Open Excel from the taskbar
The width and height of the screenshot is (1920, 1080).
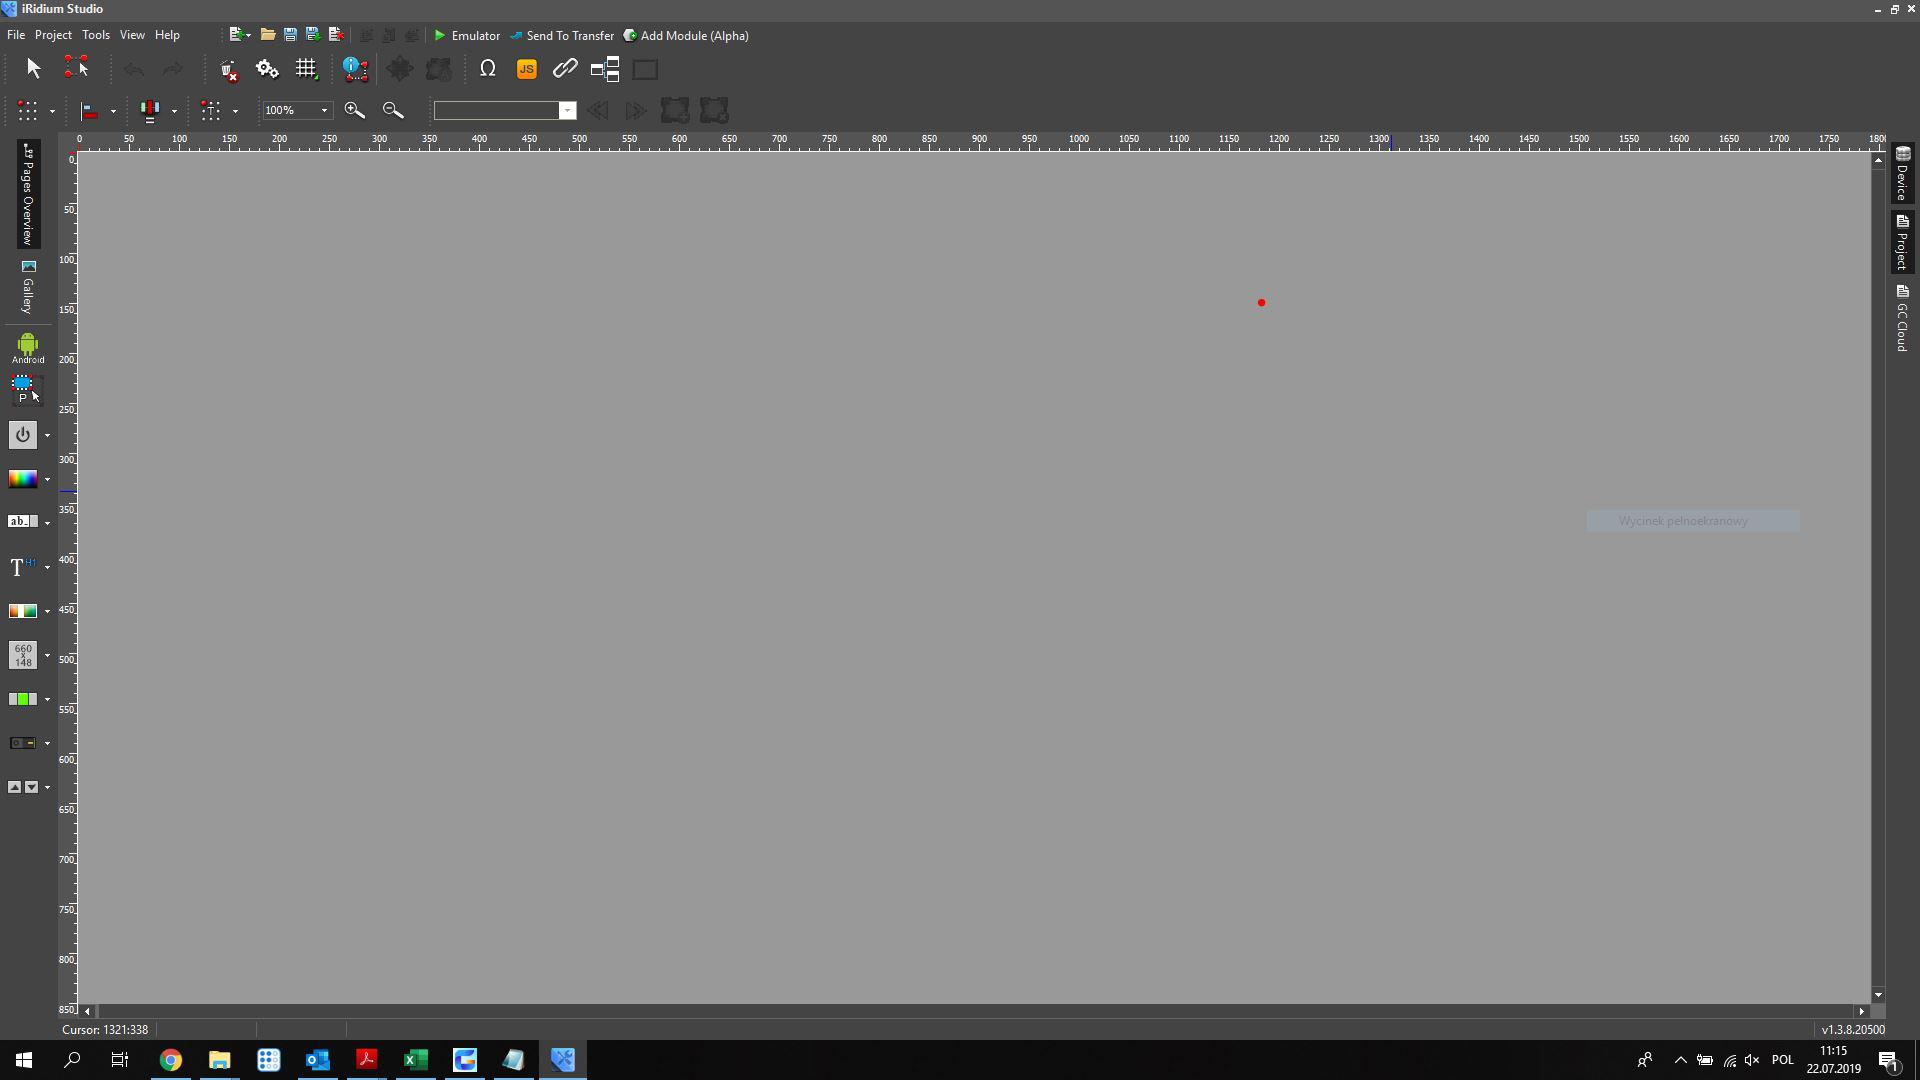(x=415, y=1060)
